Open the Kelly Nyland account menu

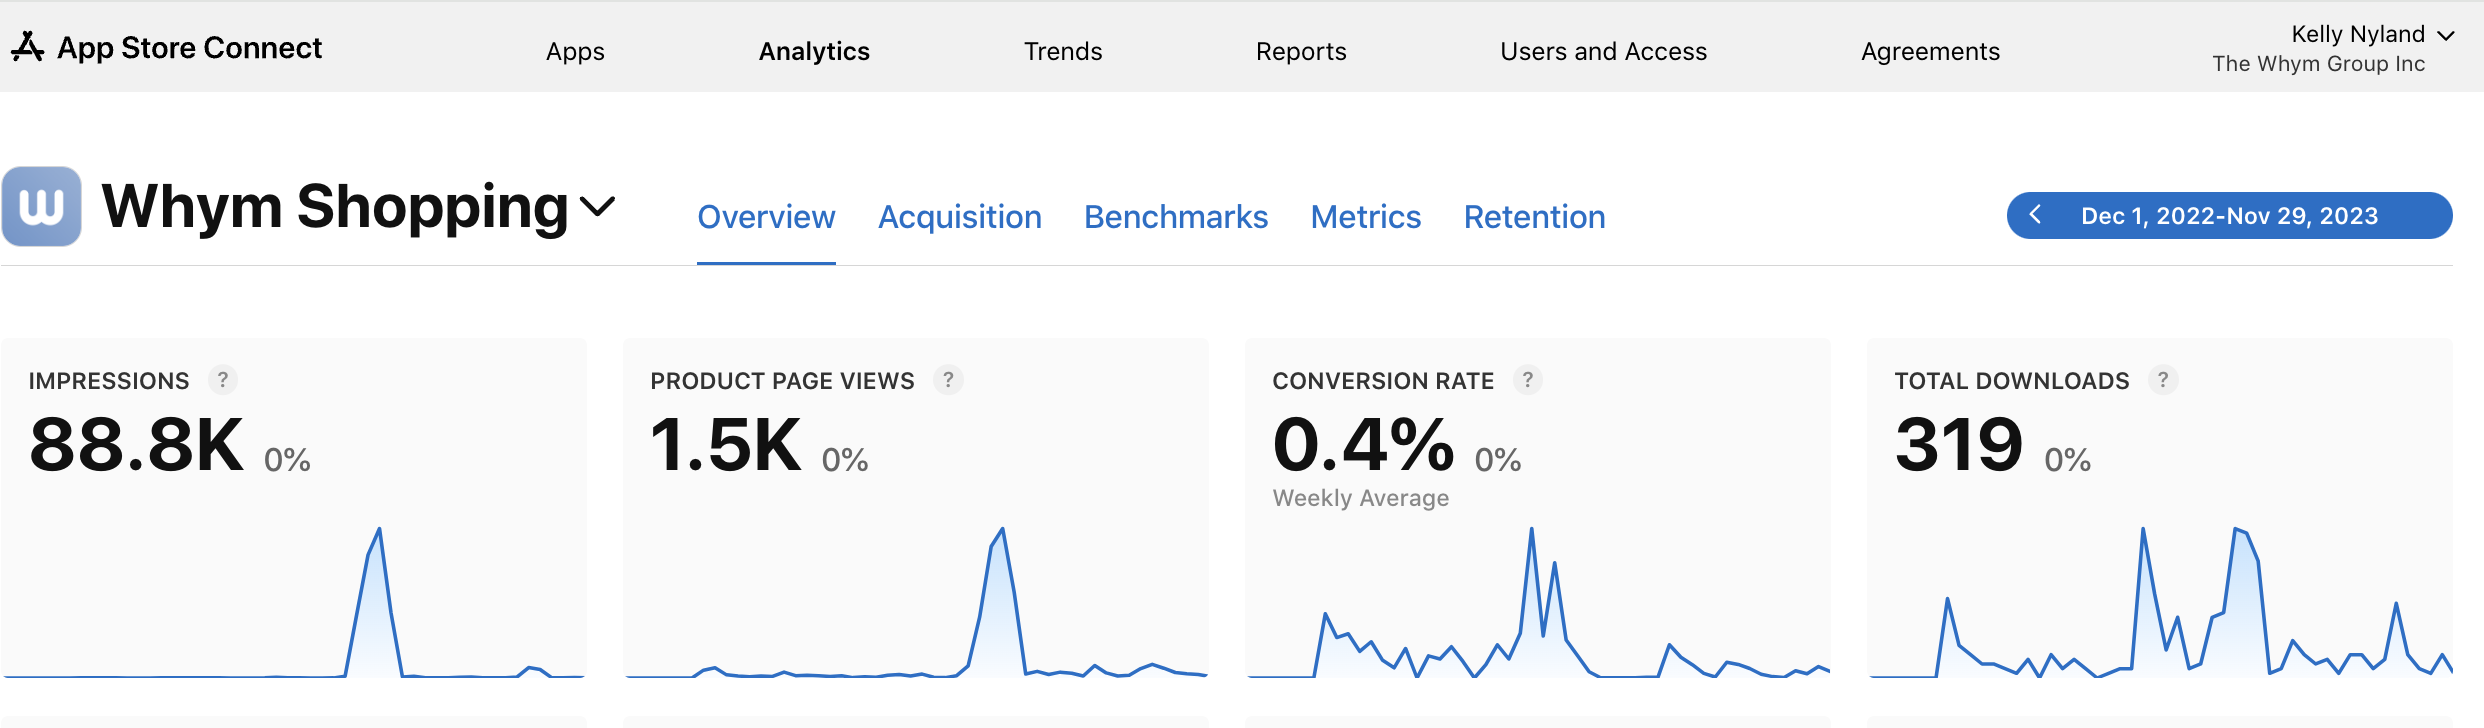pos(2372,35)
